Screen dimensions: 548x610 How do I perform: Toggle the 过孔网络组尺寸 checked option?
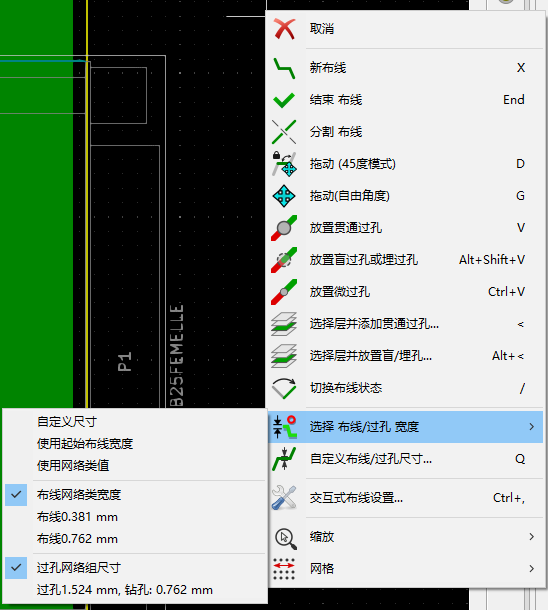point(135,568)
